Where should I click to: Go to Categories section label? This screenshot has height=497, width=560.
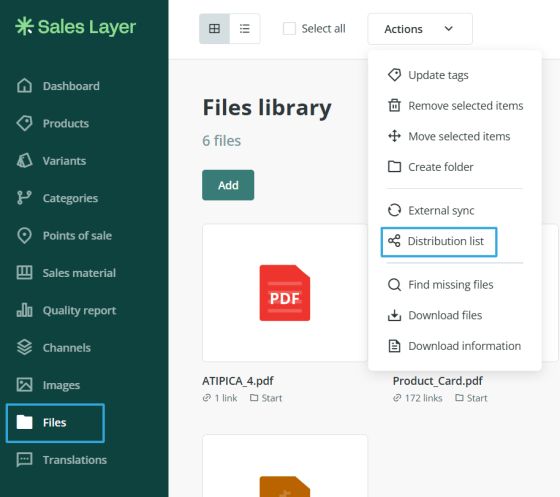tap(70, 198)
